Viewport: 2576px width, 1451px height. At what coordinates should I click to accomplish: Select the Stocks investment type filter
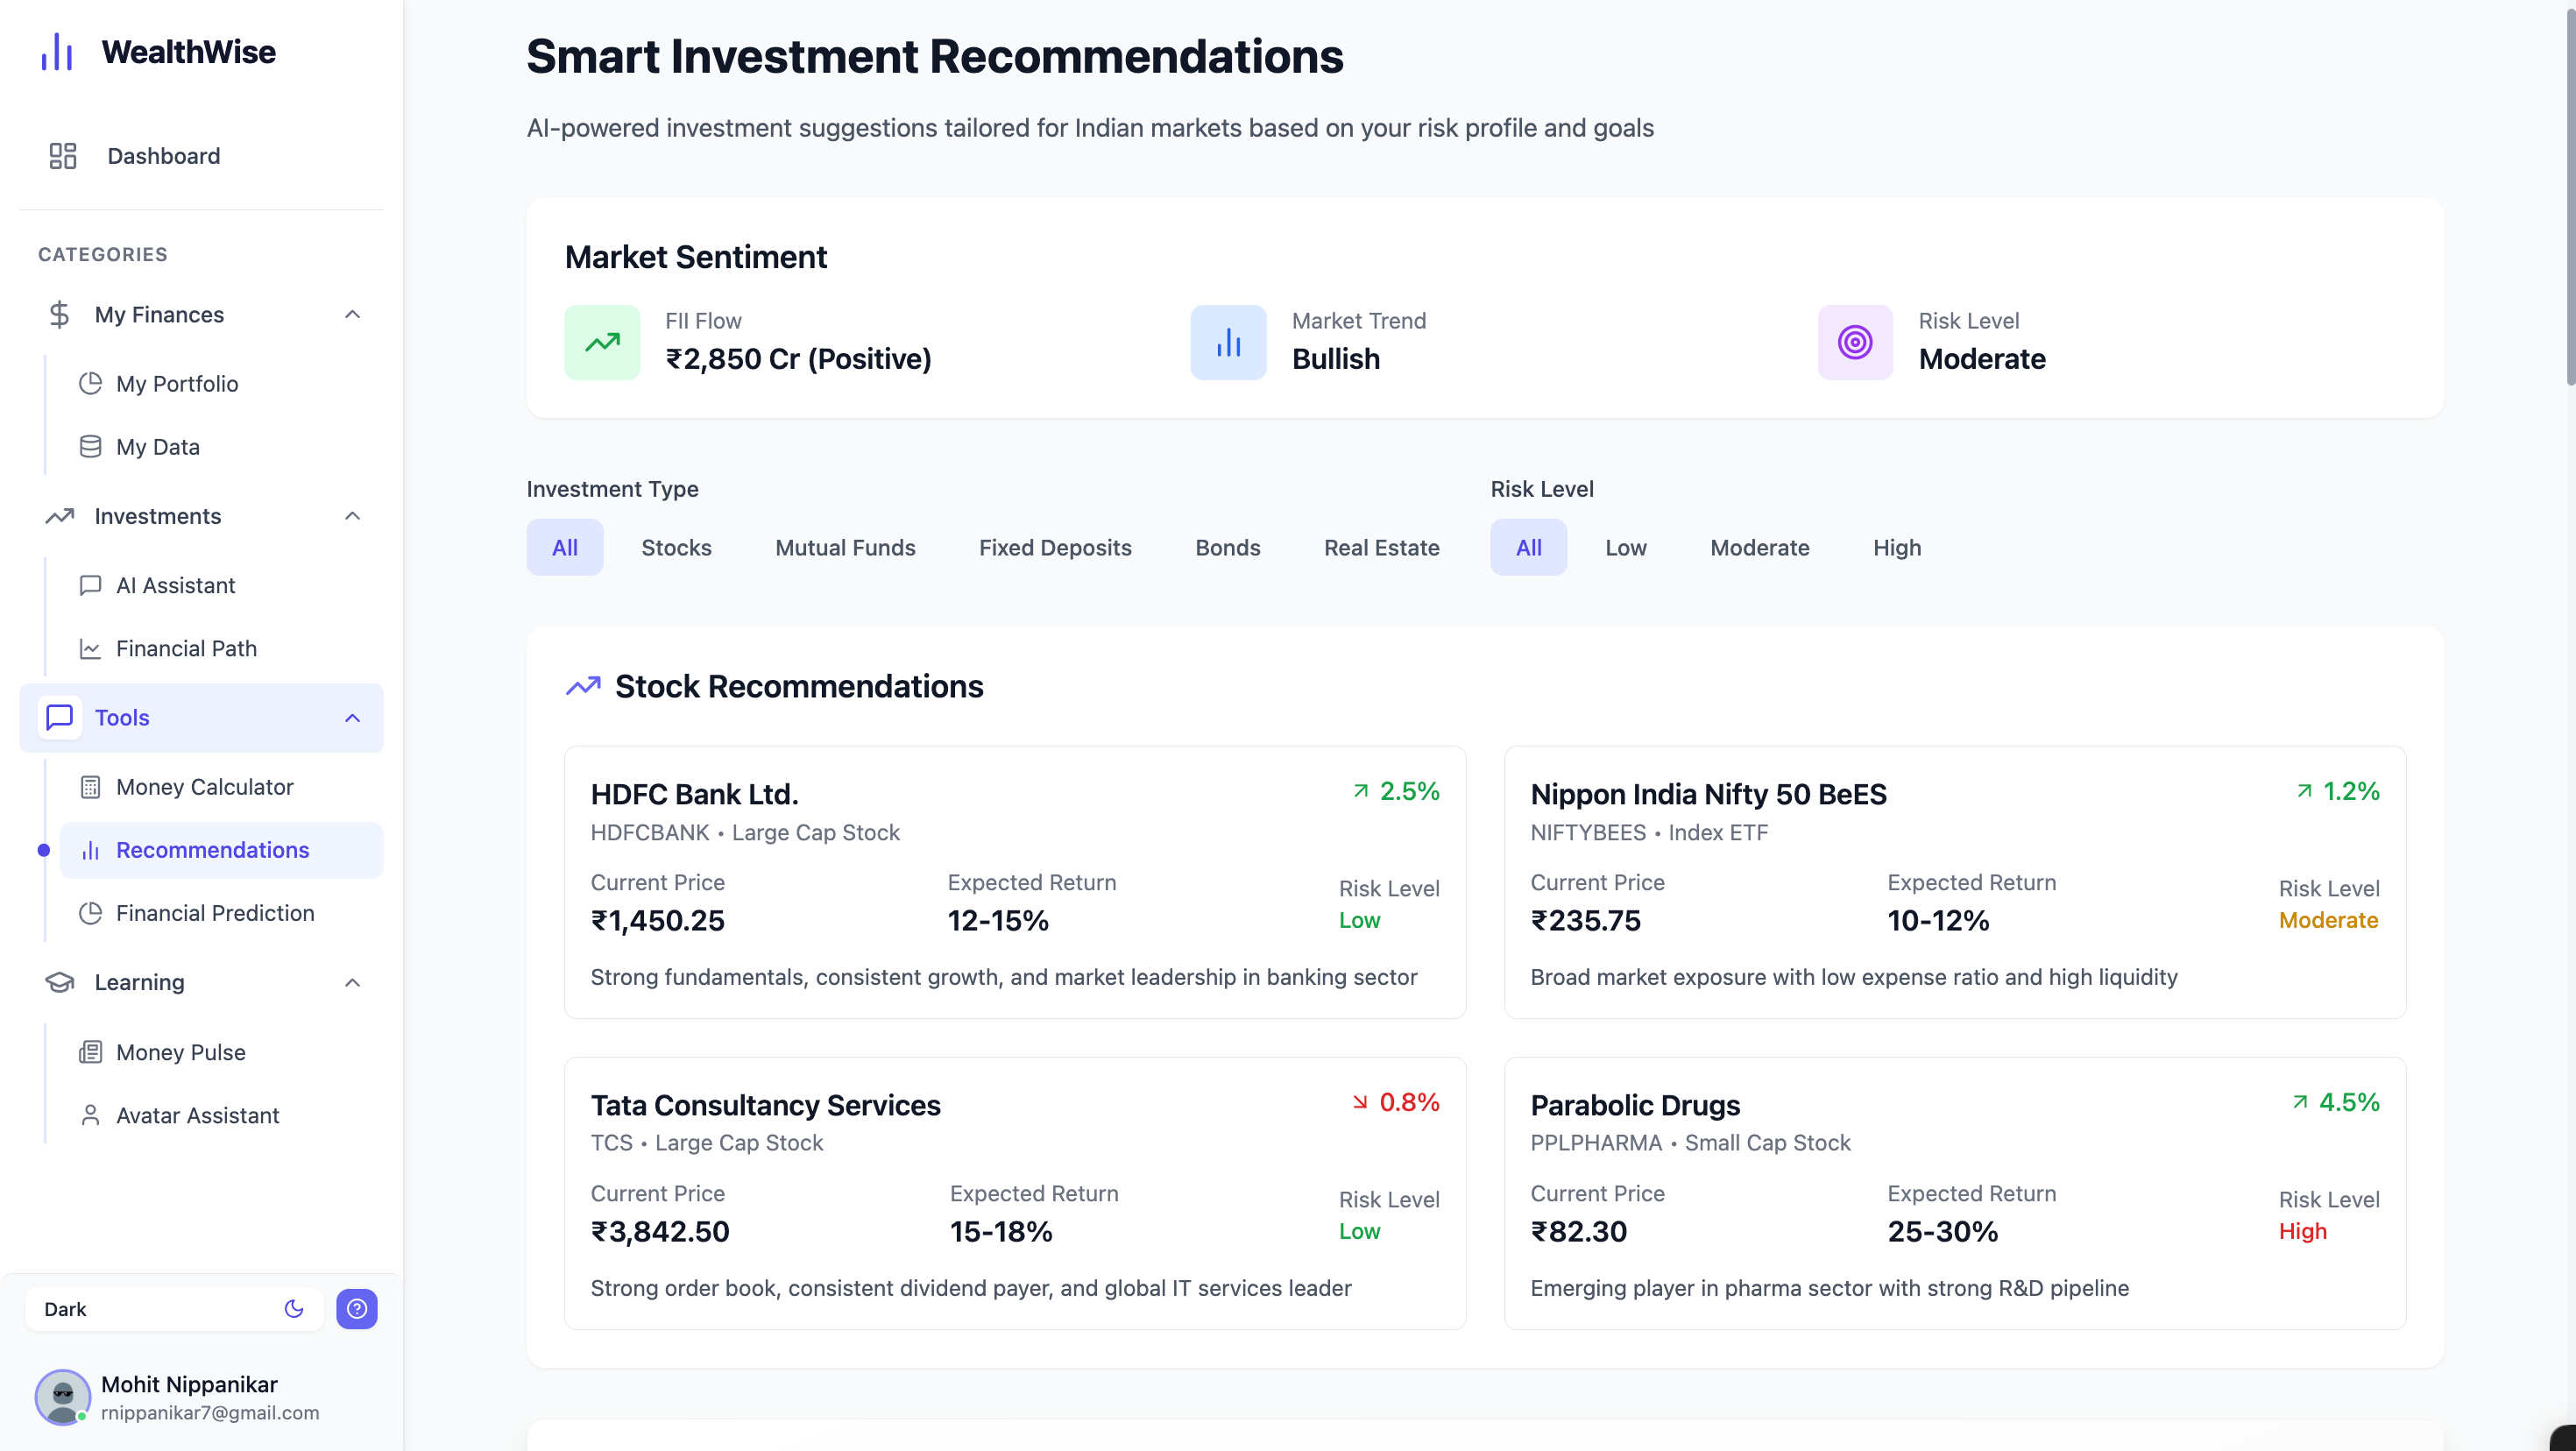[x=676, y=547]
